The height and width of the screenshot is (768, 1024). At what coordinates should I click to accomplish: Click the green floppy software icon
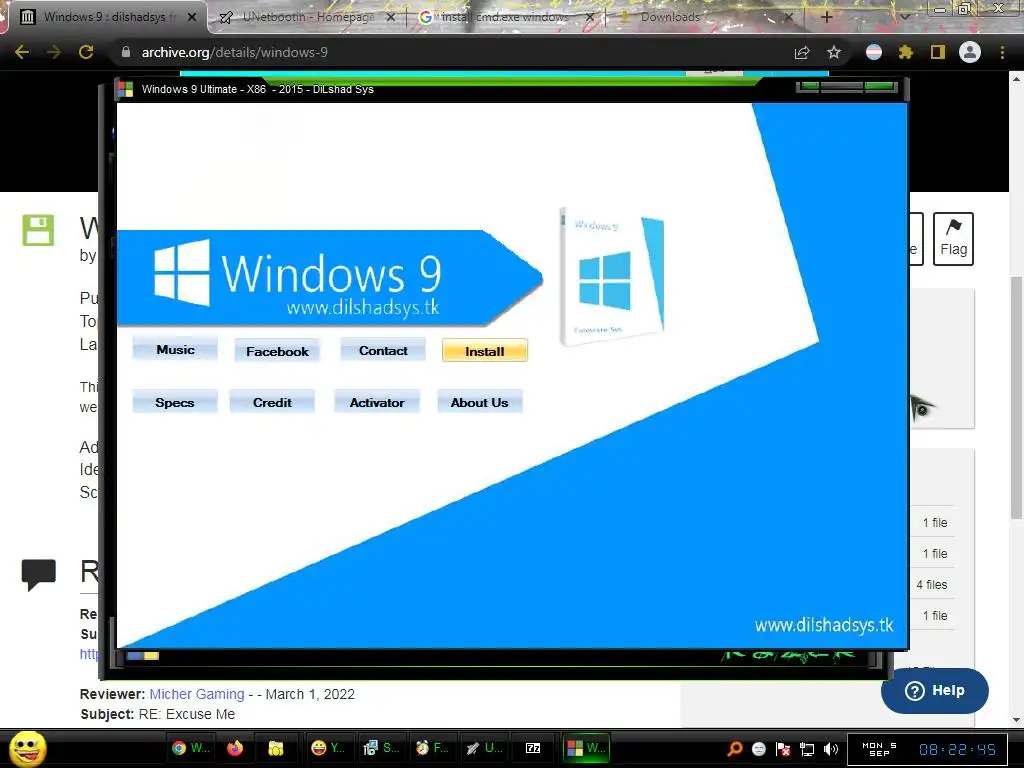(38, 230)
